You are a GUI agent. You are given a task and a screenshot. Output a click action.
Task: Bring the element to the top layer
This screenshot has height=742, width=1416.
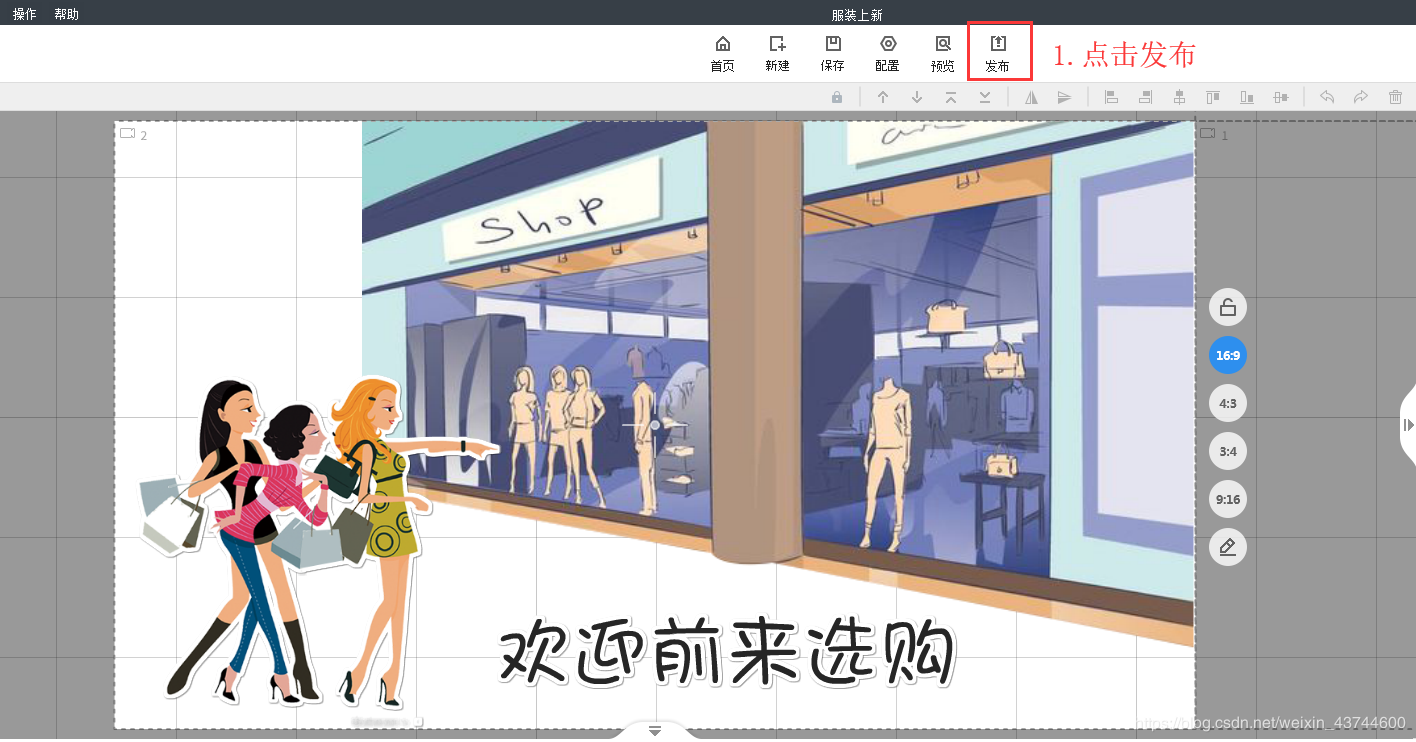pos(951,97)
